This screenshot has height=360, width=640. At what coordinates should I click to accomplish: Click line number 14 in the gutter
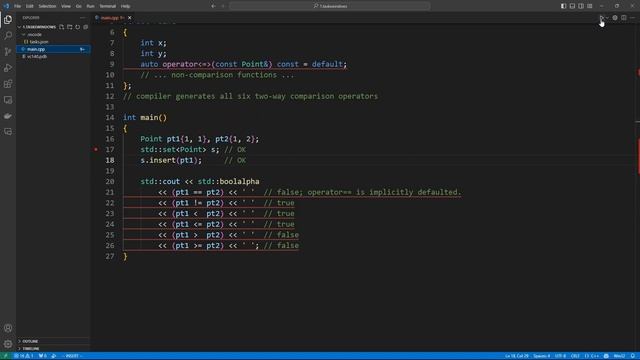pyautogui.click(x=110, y=118)
